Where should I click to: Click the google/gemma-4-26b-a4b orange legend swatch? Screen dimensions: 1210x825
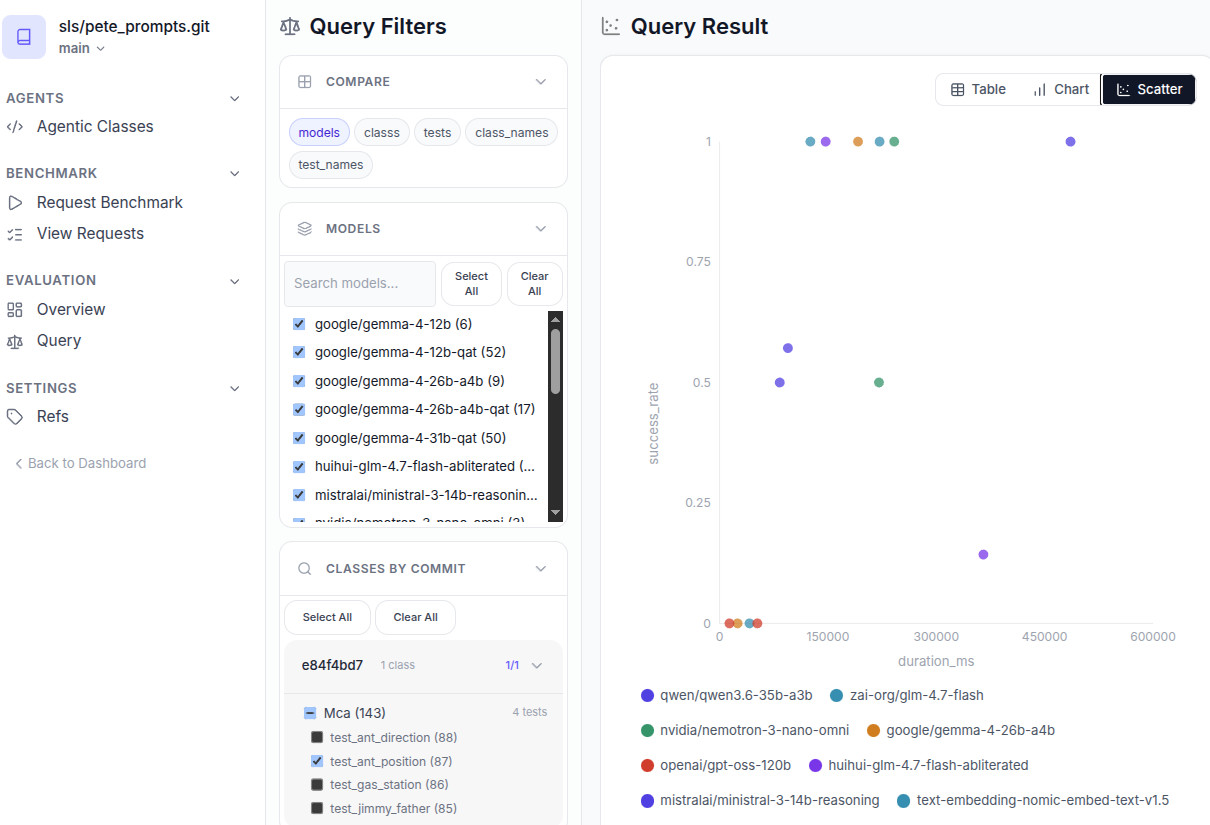[x=873, y=730]
